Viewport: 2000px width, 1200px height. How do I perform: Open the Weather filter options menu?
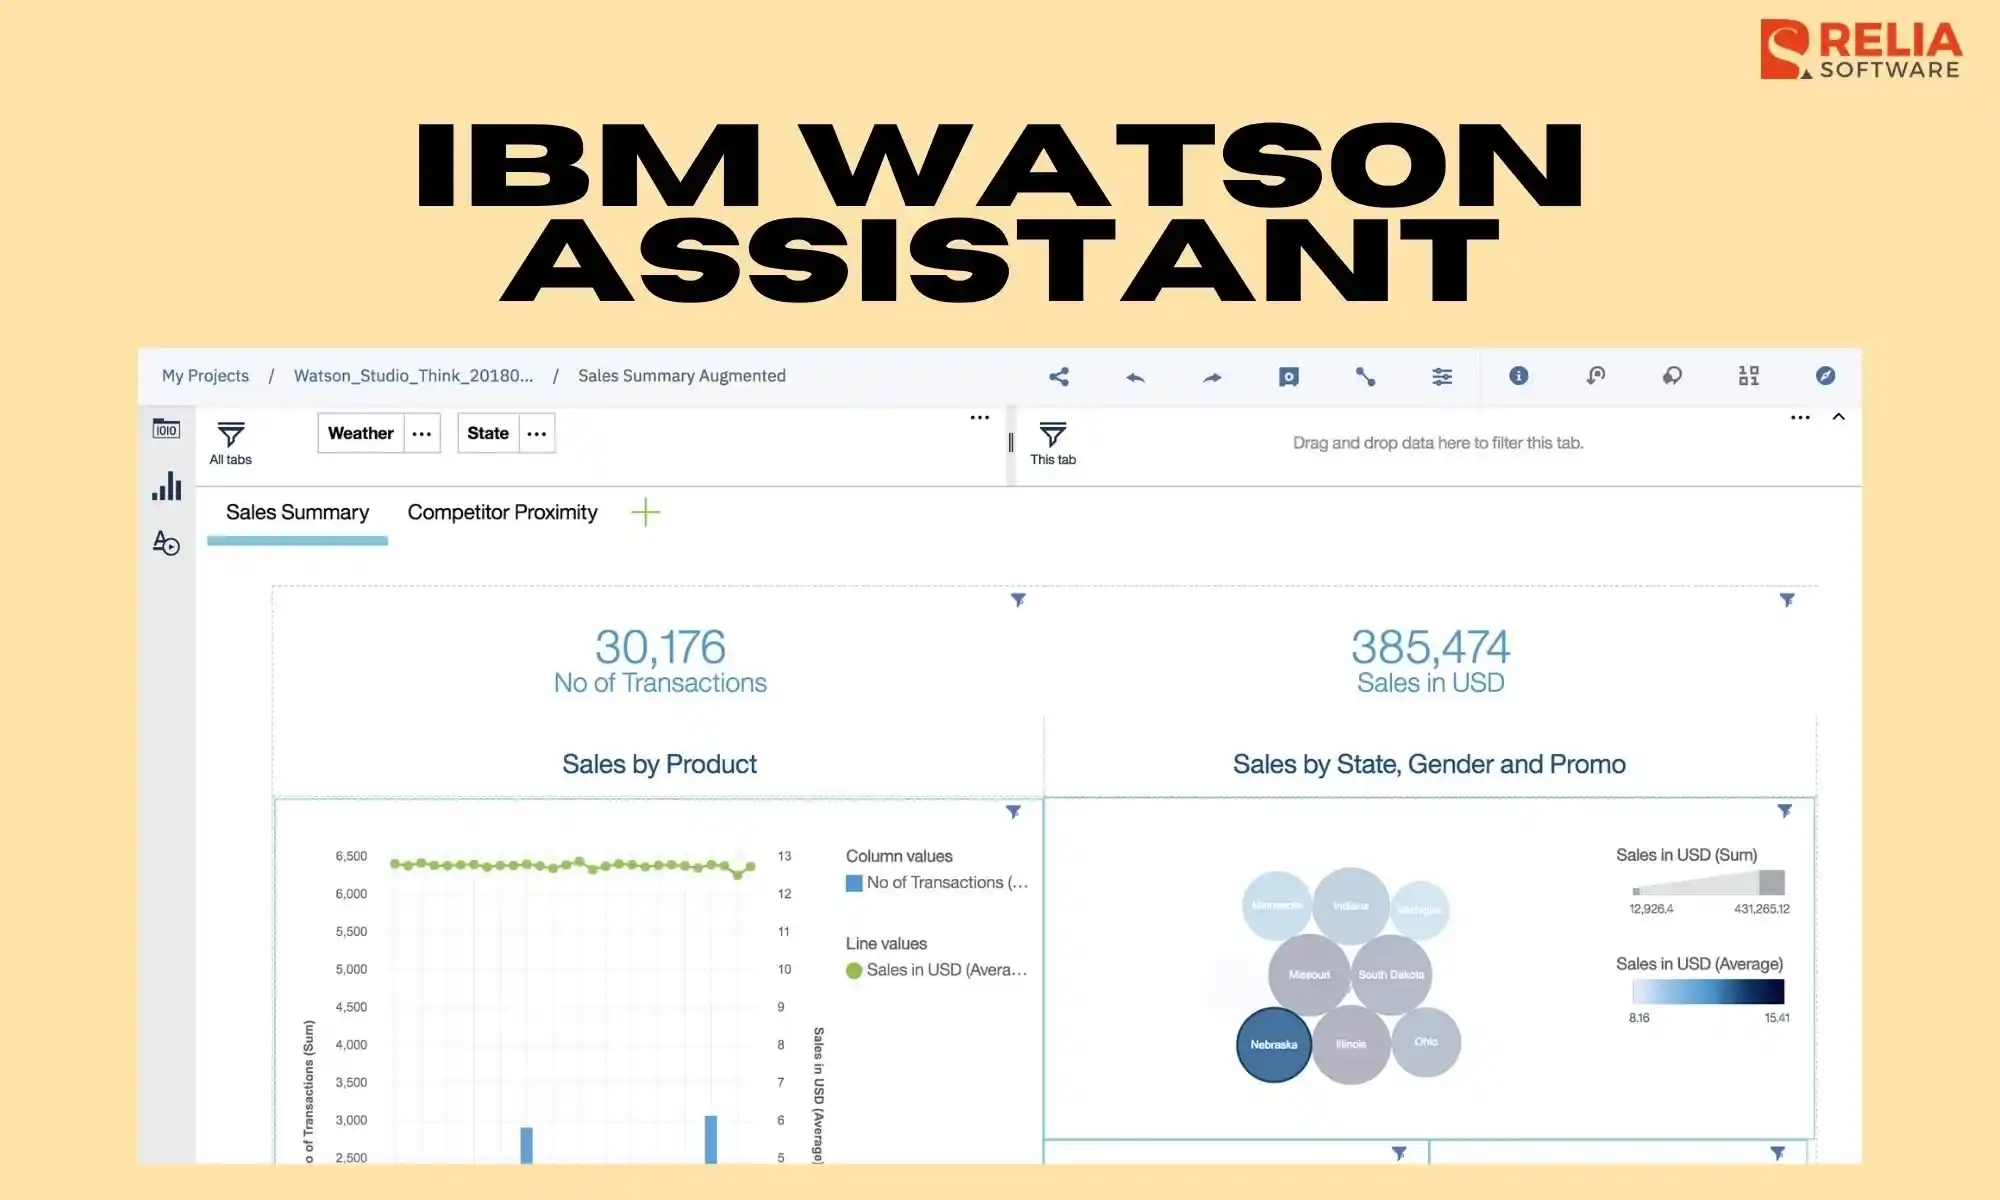pos(422,434)
